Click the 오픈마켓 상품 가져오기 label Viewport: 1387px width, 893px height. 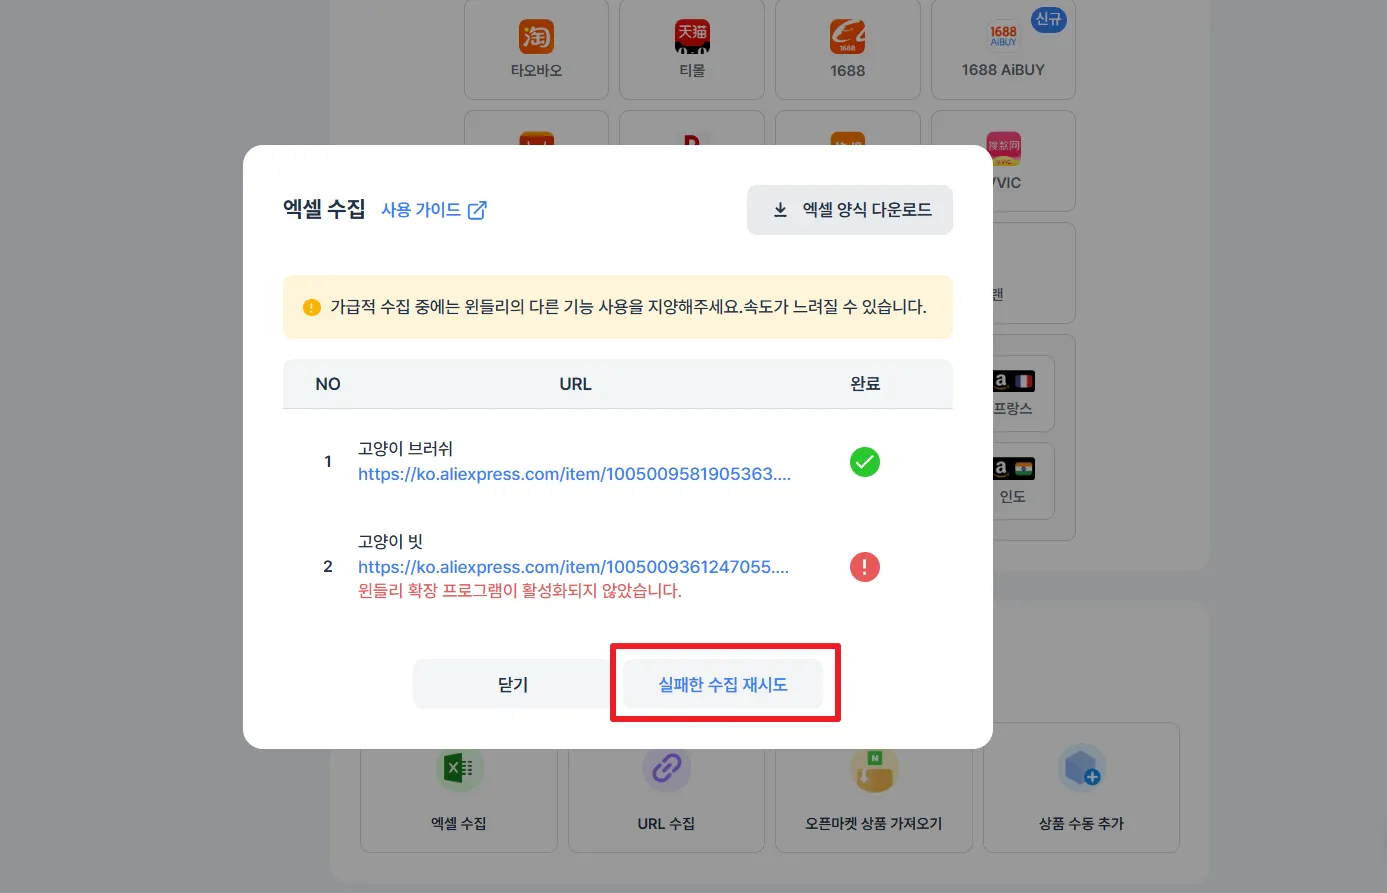point(874,824)
